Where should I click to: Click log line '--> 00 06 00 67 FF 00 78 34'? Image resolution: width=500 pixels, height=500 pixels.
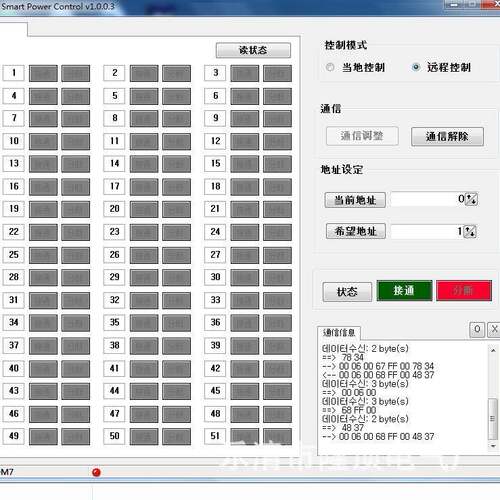click(x=378, y=366)
